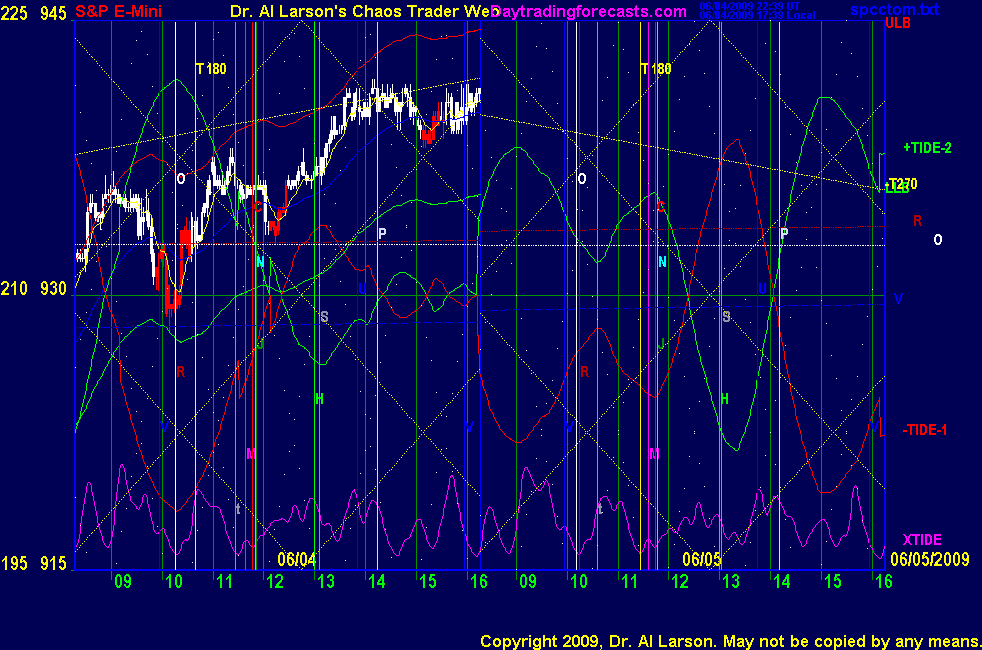Screen dimensions: 982x650
Task: Click the yellow T270 label
Action: coord(902,184)
